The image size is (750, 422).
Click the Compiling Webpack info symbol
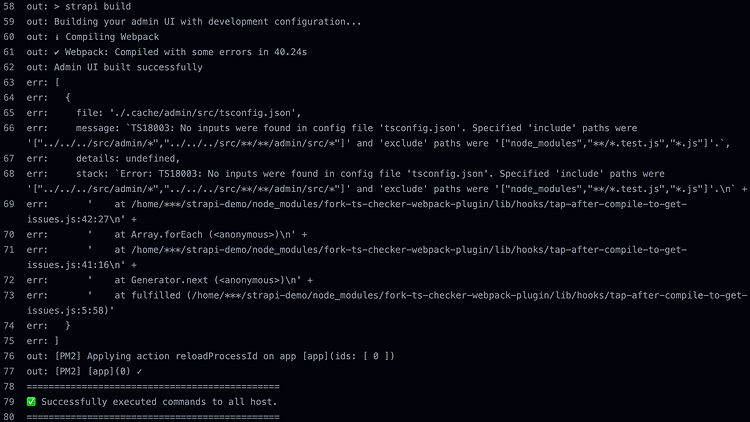pos(56,37)
